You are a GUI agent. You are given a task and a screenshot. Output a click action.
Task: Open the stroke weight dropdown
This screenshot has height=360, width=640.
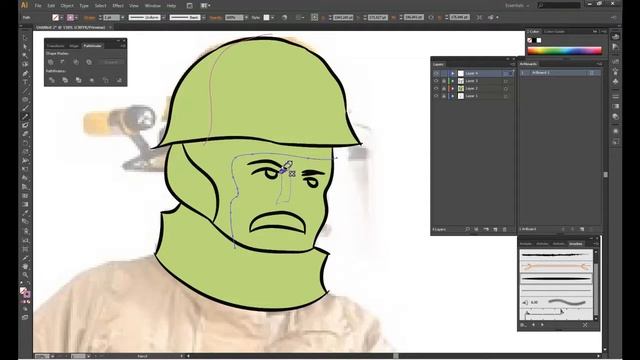point(122,18)
